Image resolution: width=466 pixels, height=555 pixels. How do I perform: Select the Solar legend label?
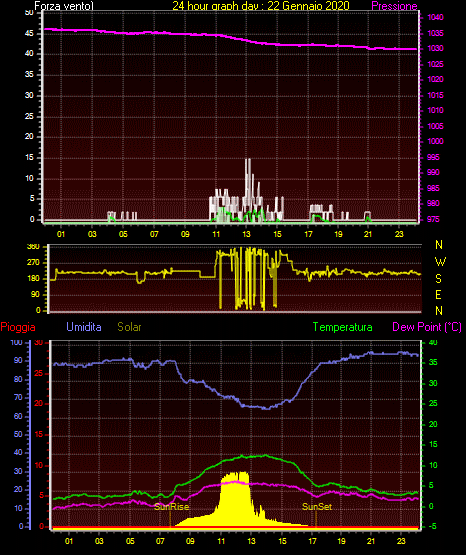coord(129,327)
